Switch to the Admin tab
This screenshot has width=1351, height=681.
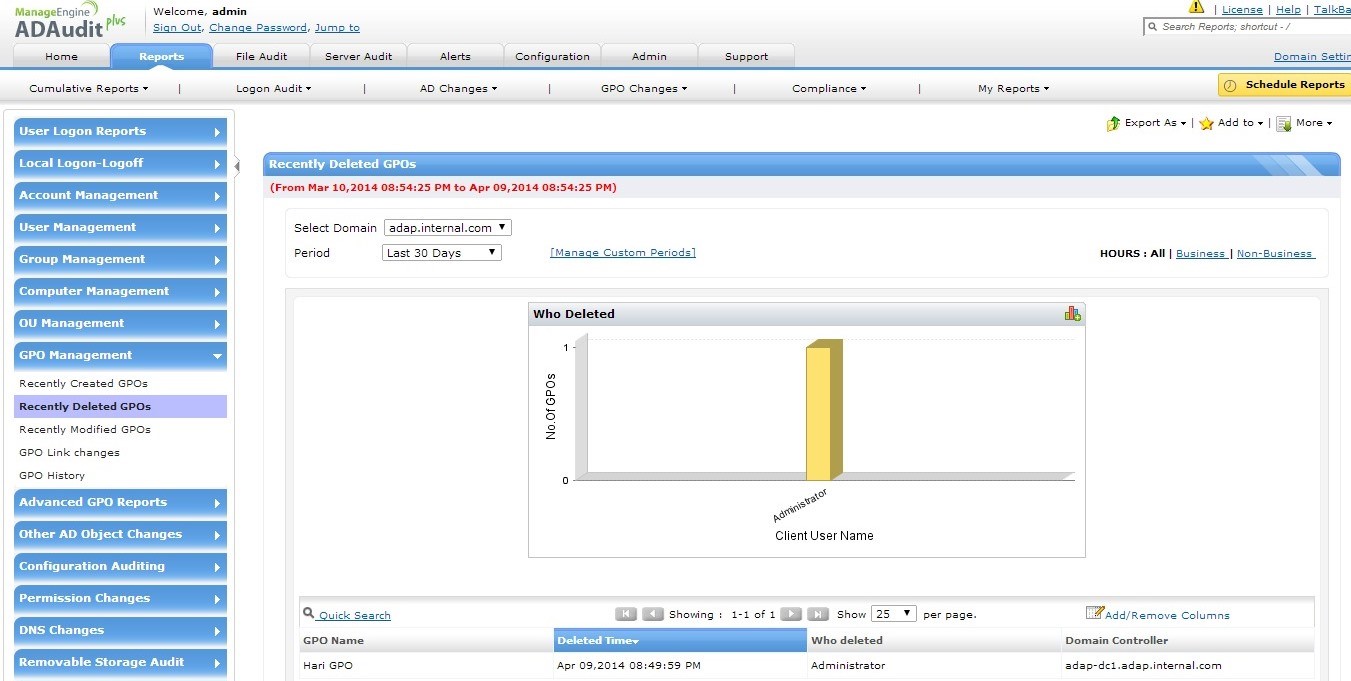[649, 57]
